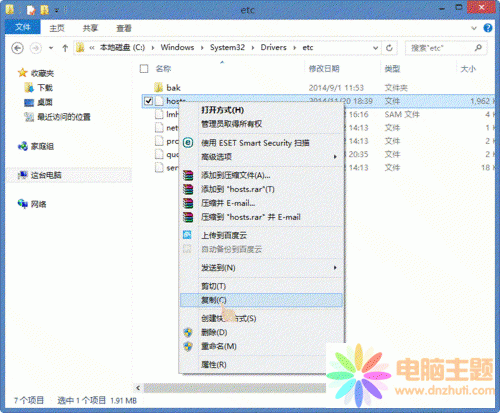Click Drivers breadcrumb in address bar

(x=274, y=47)
